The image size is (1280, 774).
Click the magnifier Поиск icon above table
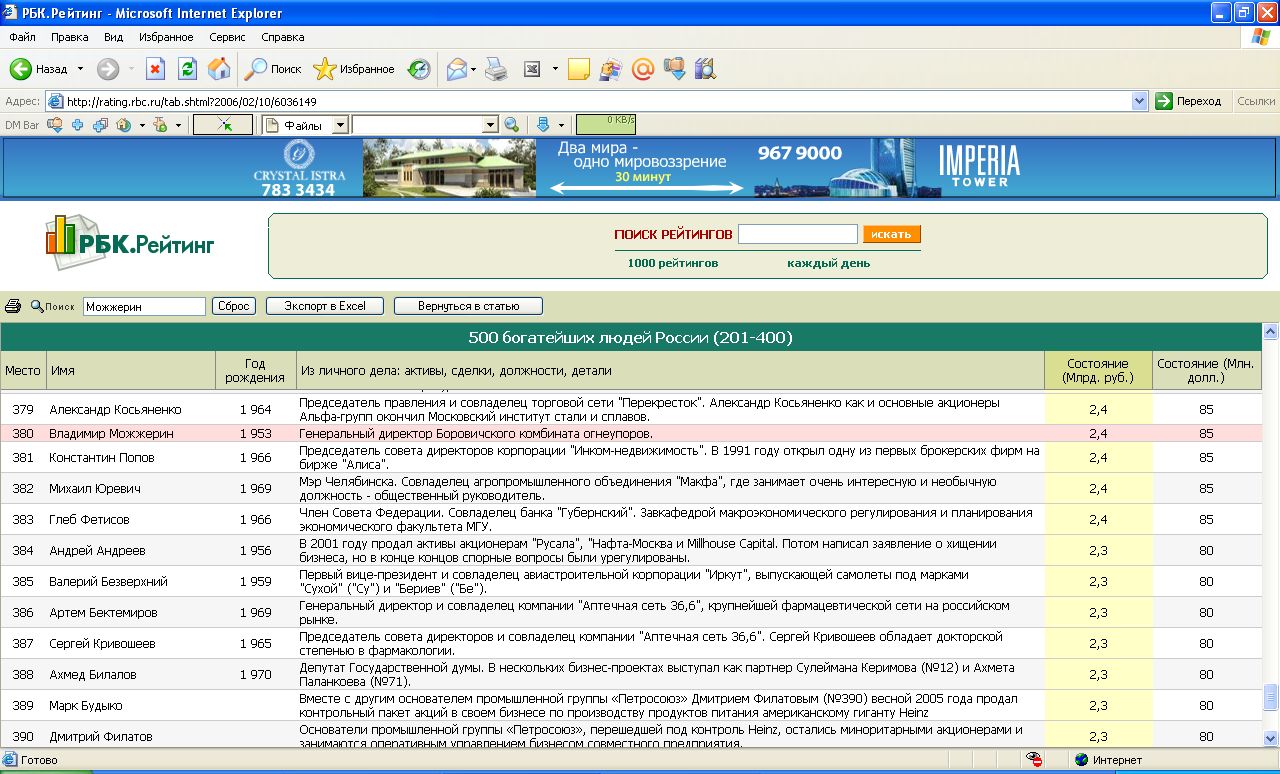pyautogui.click(x=52, y=306)
